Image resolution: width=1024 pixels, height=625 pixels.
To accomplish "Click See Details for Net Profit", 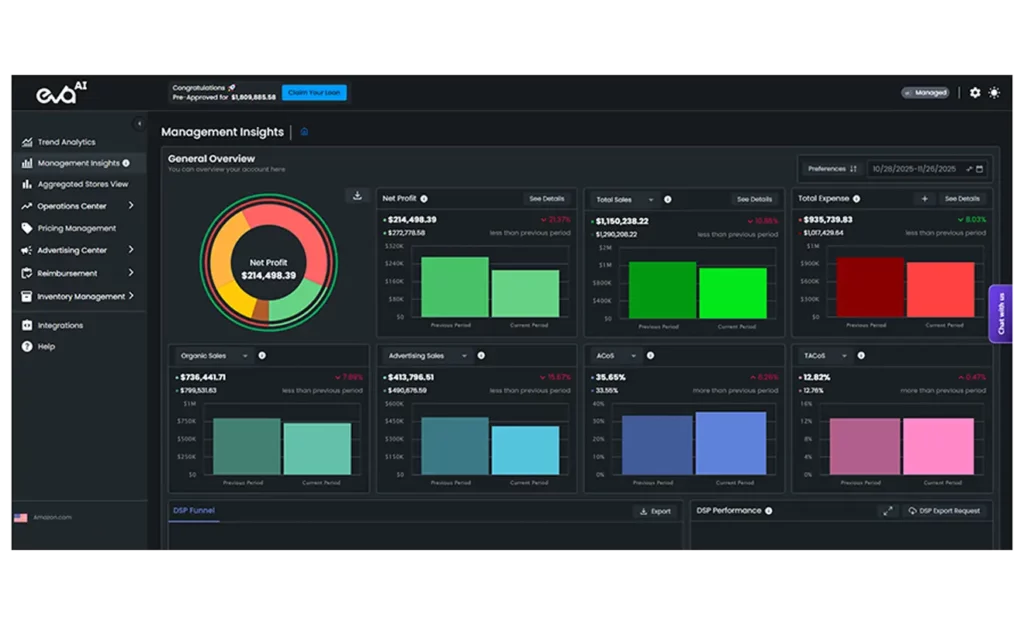I will point(547,199).
